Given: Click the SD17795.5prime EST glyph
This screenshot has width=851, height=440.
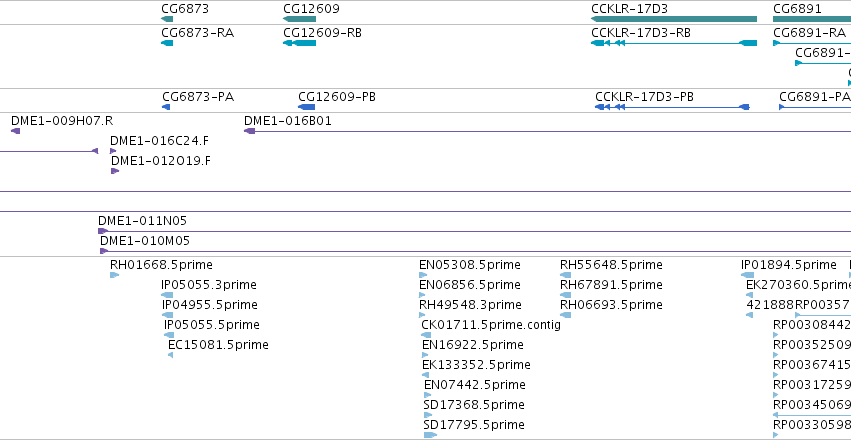Looking at the screenshot, I should coord(430,435).
